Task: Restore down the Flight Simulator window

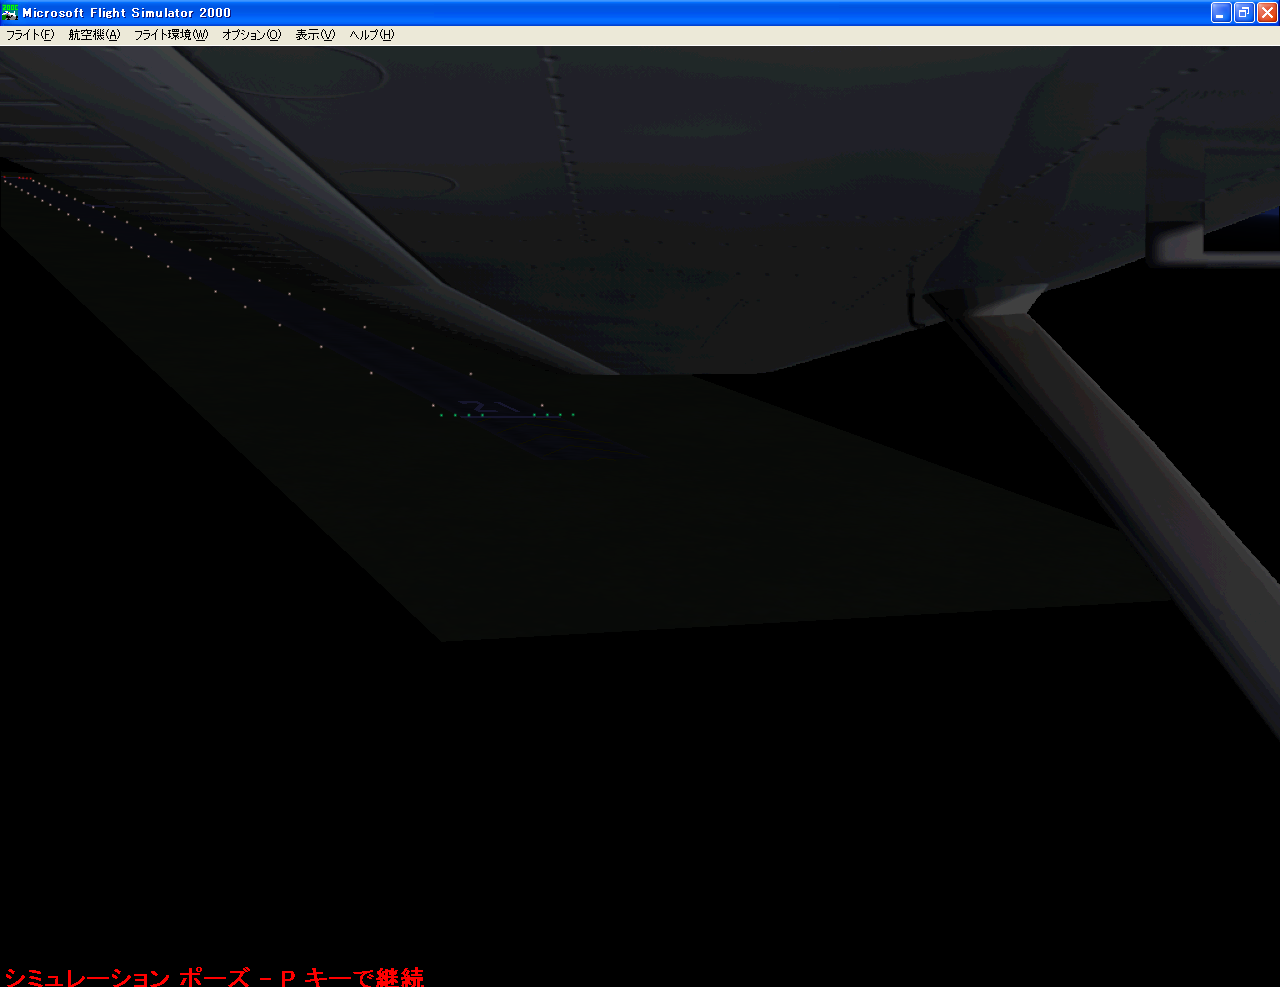Action: click(1244, 12)
